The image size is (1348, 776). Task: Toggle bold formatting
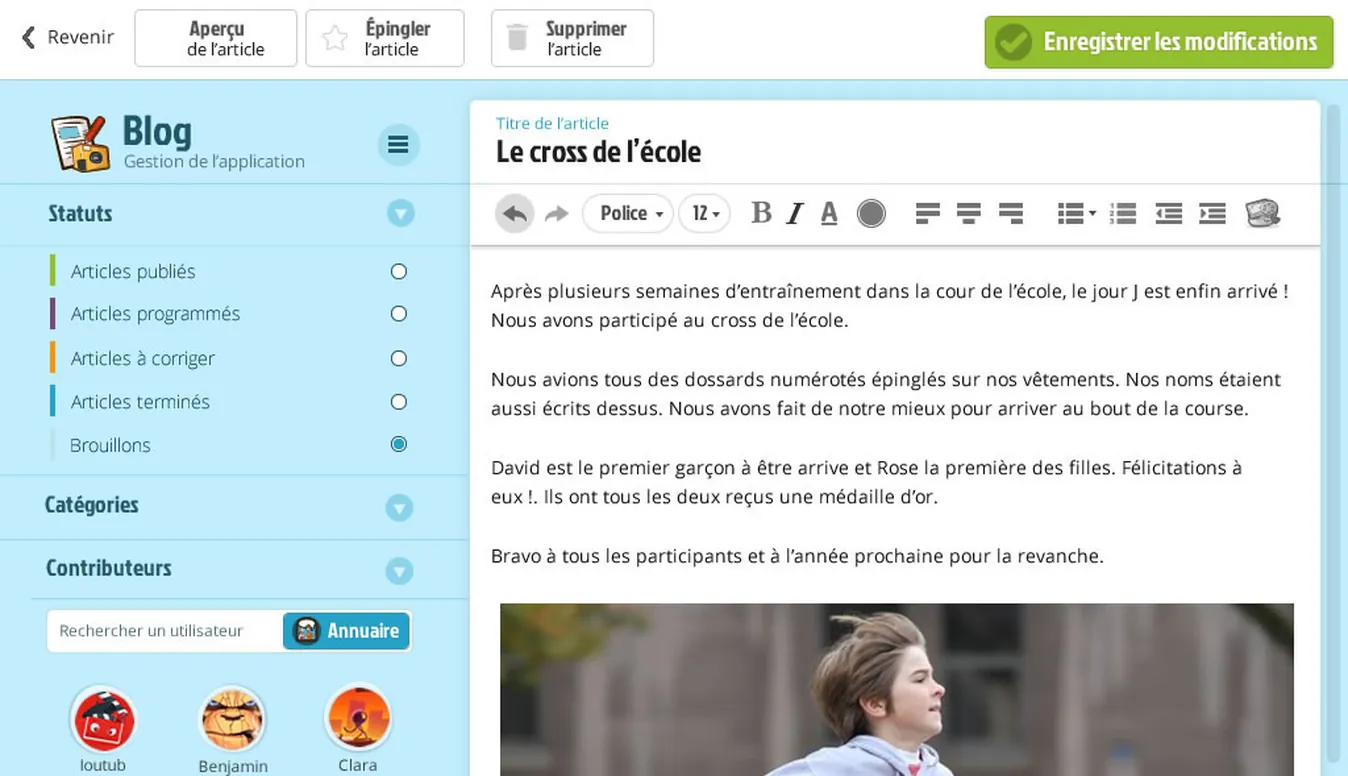click(x=761, y=213)
